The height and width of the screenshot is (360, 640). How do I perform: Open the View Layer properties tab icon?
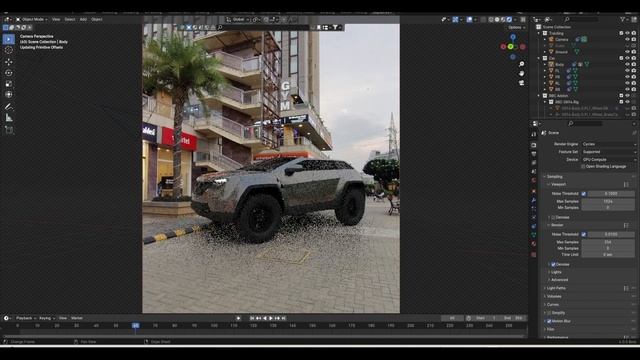point(533,163)
